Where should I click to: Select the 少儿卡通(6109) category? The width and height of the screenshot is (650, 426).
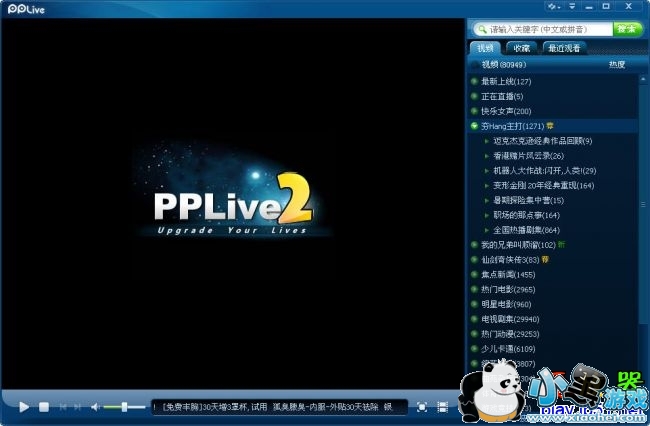[x=508, y=349]
